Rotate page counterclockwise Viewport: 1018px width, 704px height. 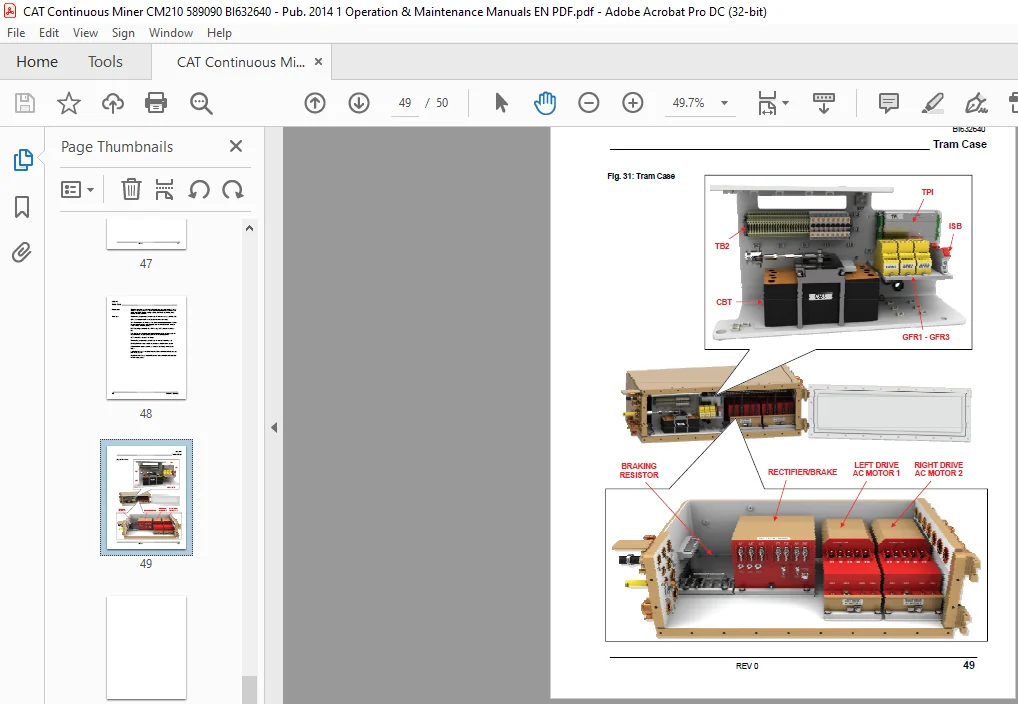199,190
